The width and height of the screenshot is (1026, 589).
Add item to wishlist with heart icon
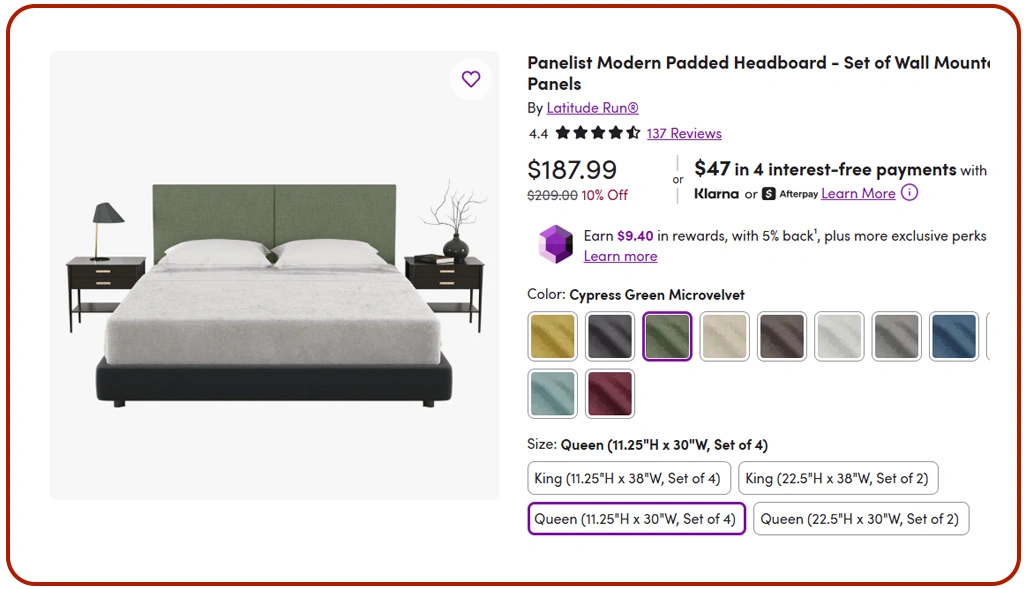point(471,79)
